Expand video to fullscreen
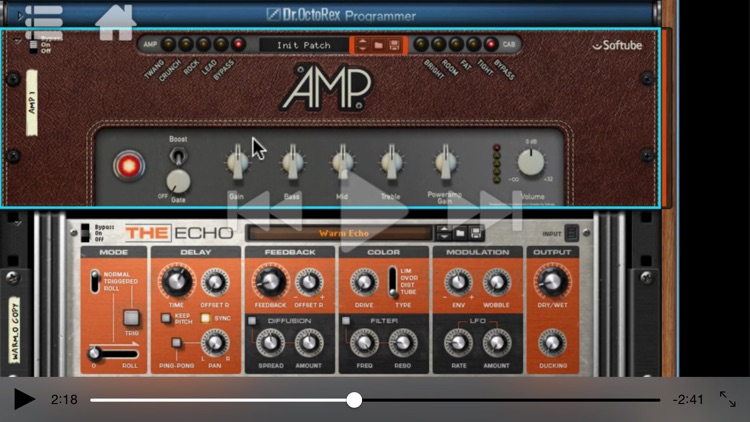This screenshot has height=422, width=750. tap(728, 399)
